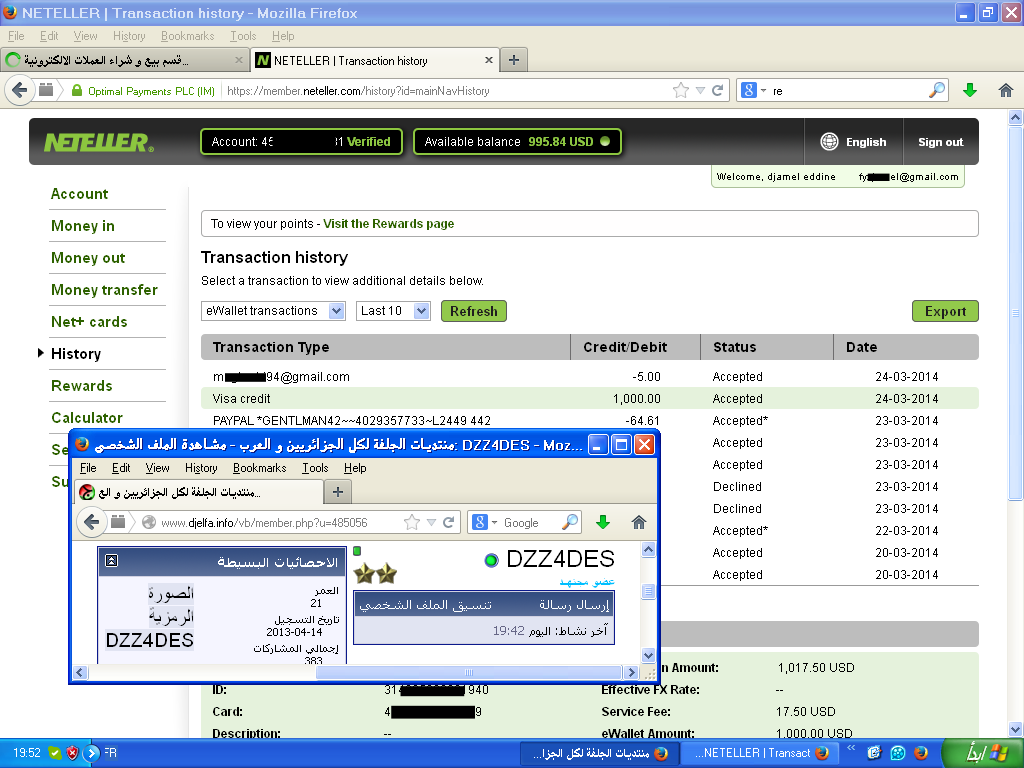Click the green Refresh button
Screen dimensions: 1024x768
(473, 311)
